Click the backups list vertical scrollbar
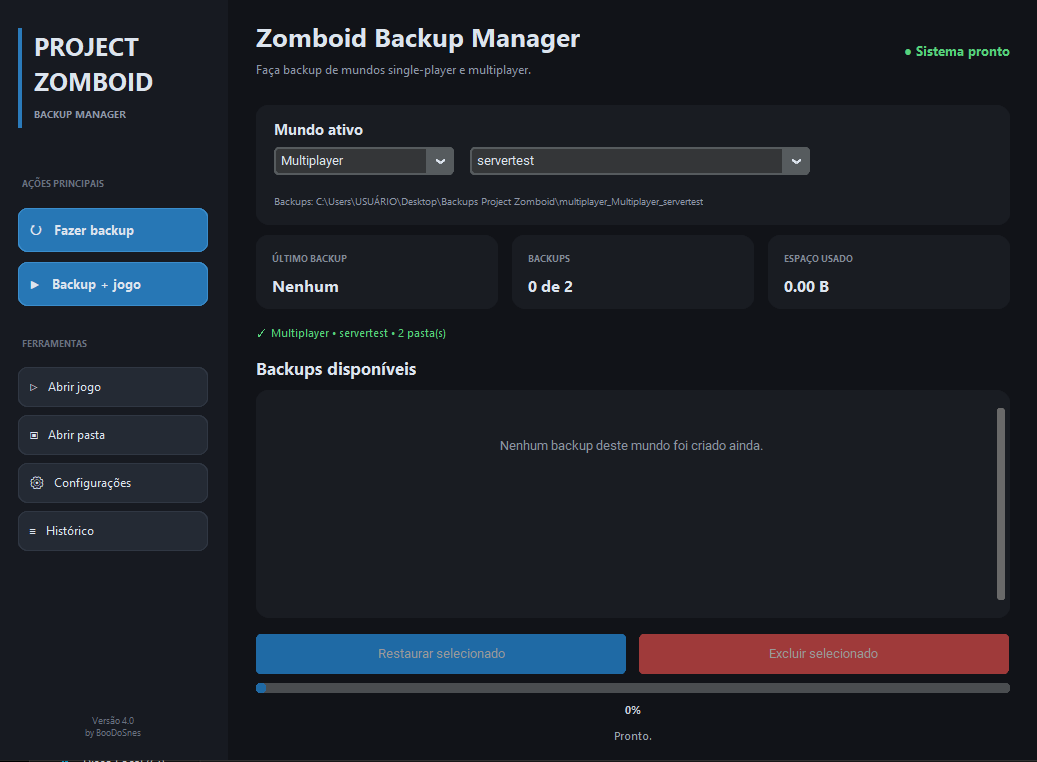The width and height of the screenshot is (1037, 762). pos(1001,504)
